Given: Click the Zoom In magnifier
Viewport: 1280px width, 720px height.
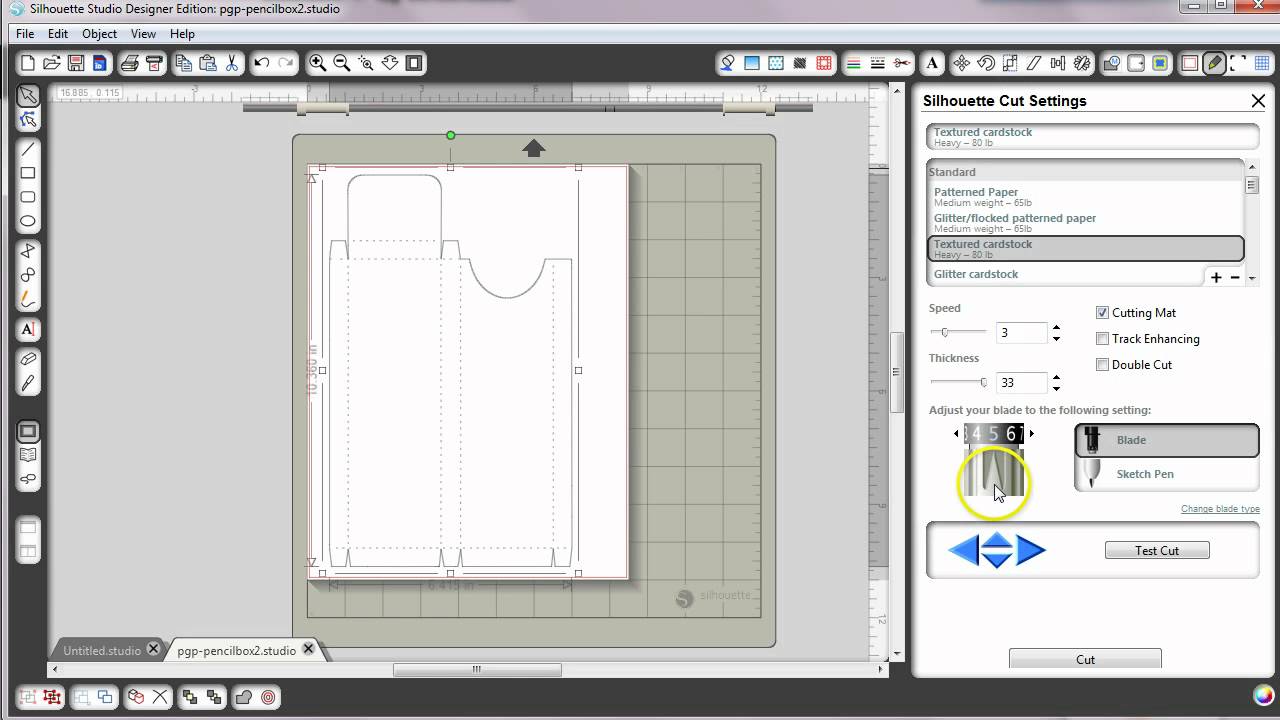Looking at the screenshot, I should pyautogui.click(x=317, y=63).
